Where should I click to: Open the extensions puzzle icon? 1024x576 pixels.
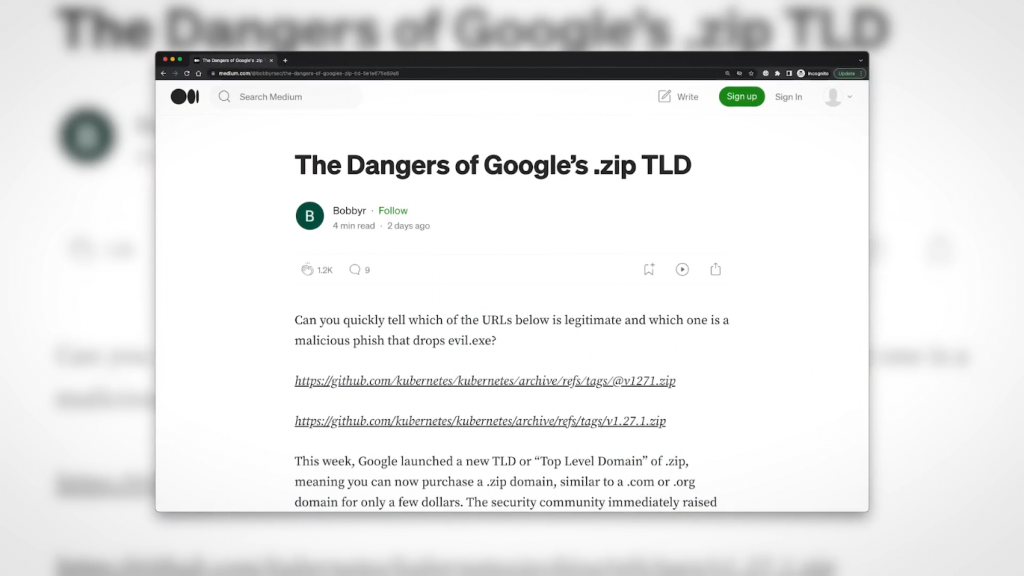click(777, 73)
